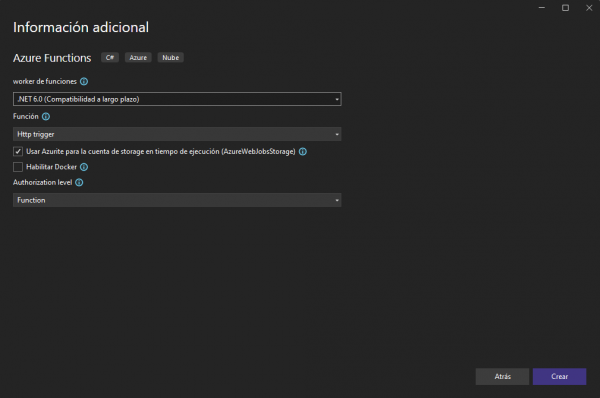
Task: Click Crear to create the project
Action: point(559,377)
